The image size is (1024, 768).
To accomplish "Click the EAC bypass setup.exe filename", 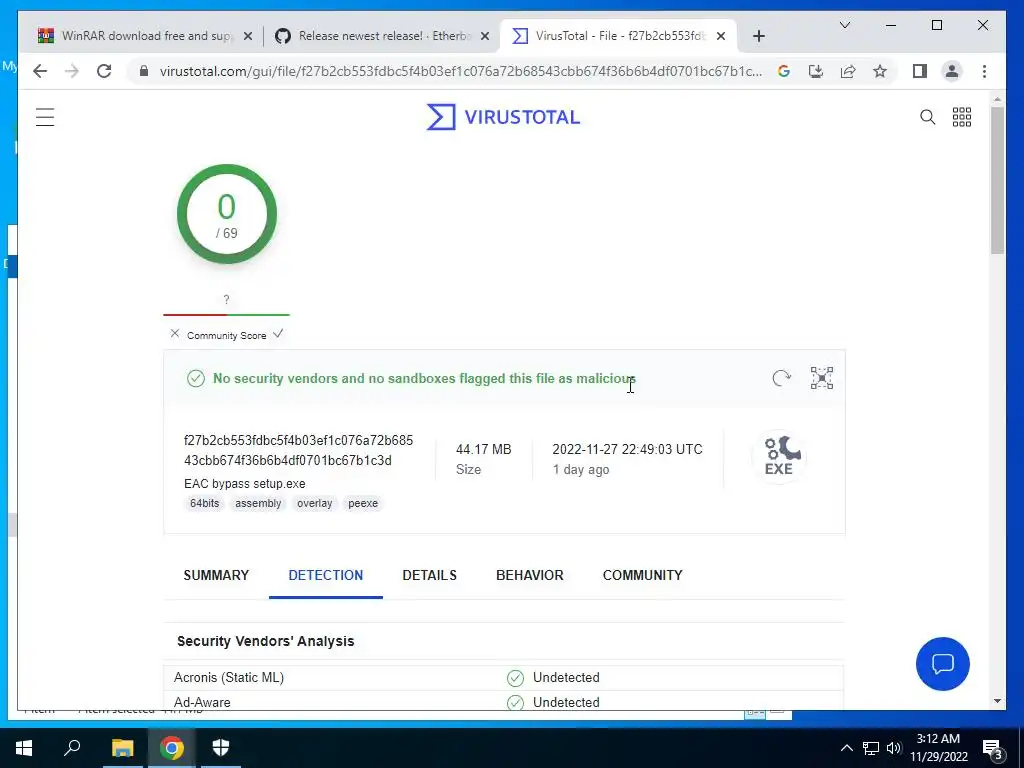I will pyautogui.click(x=245, y=484).
